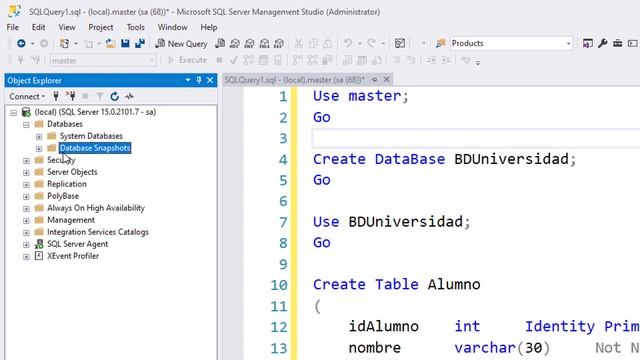The height and width of the screenshot is (360, 640).
Task: Click Object Explorer activity monitor pulse icon
Action: [129, 96]
